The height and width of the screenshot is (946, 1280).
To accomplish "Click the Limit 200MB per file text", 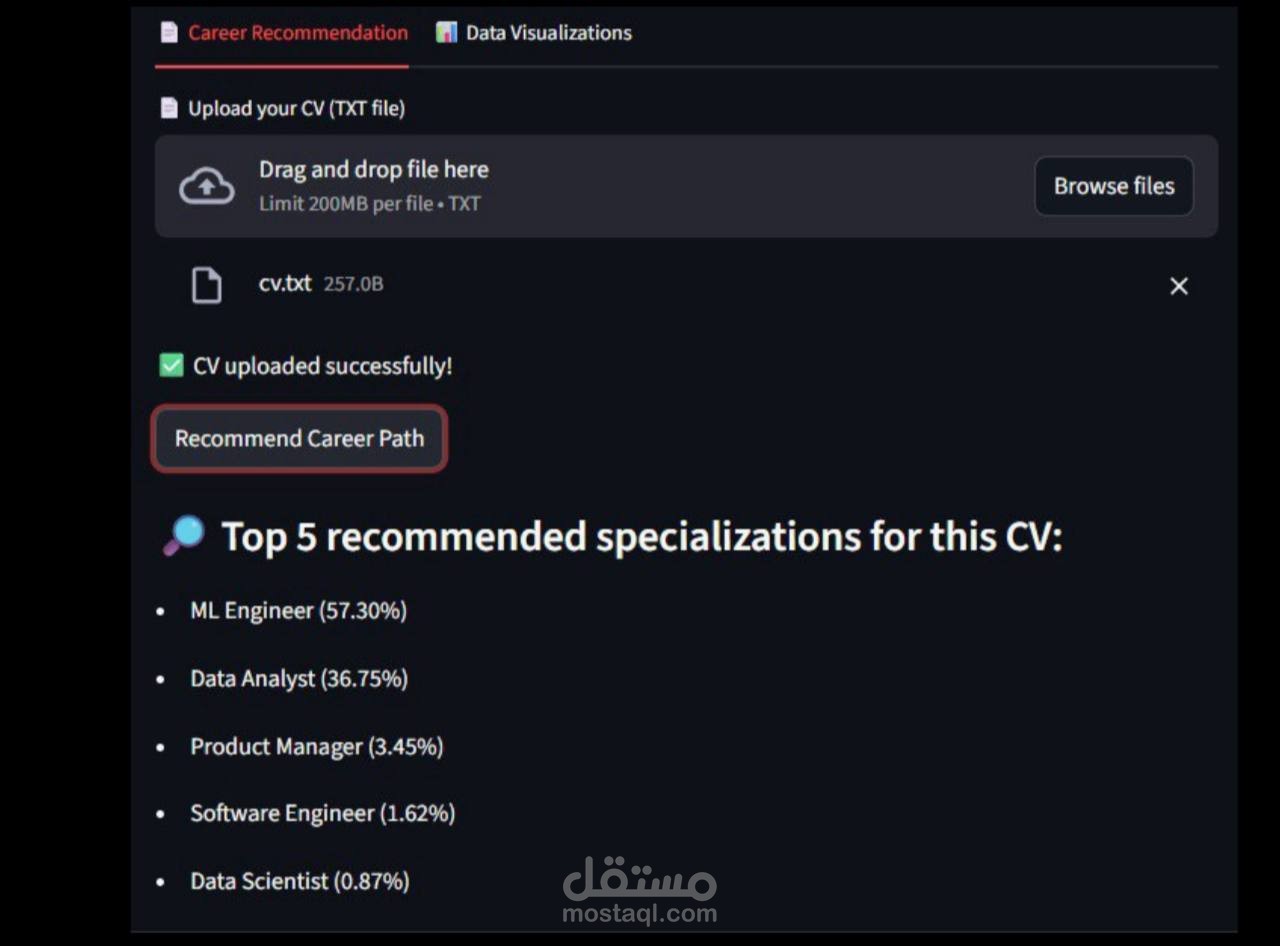I will (369, 203).
